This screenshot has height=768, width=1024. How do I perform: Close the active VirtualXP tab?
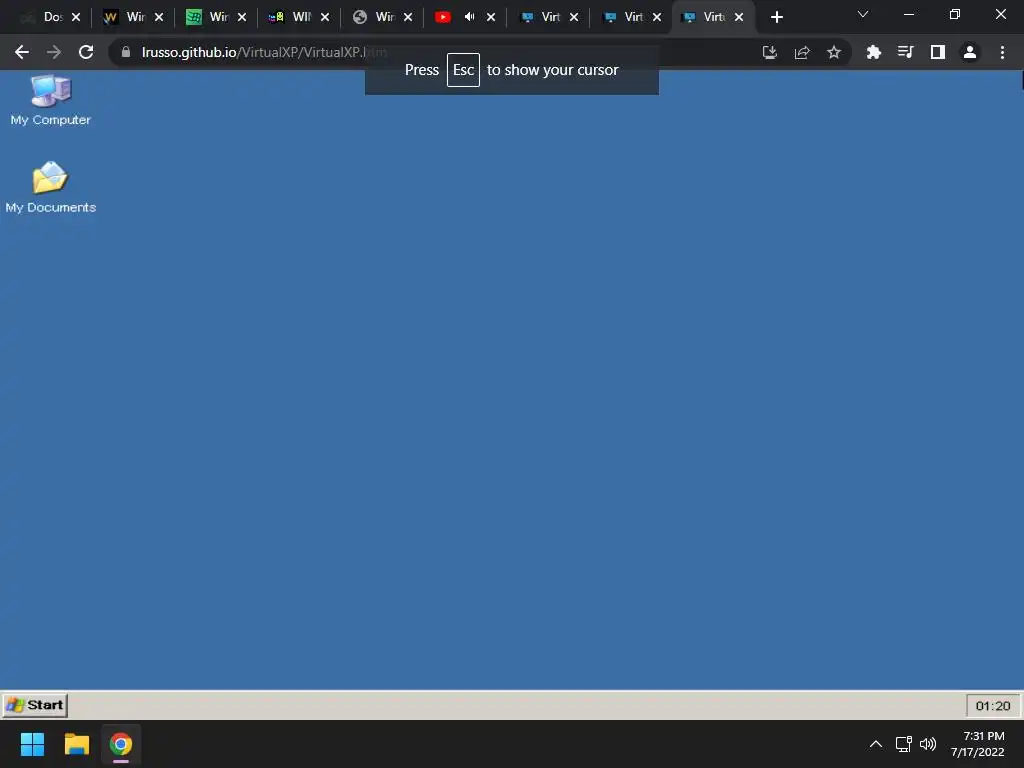click(739, 17)
